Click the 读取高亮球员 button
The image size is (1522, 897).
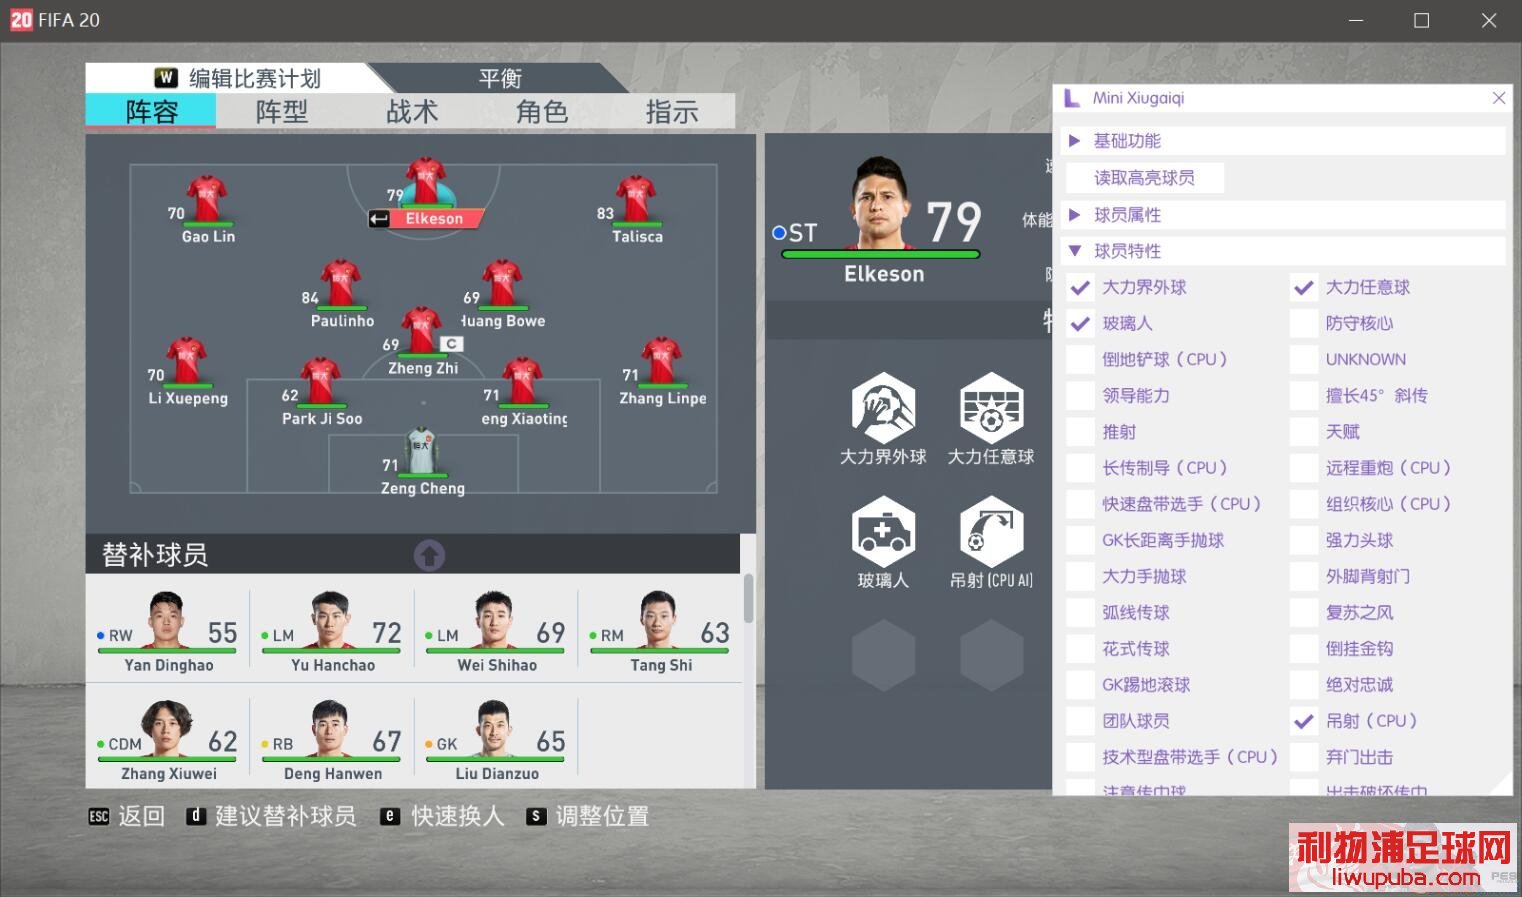[x=1144, y=178]
